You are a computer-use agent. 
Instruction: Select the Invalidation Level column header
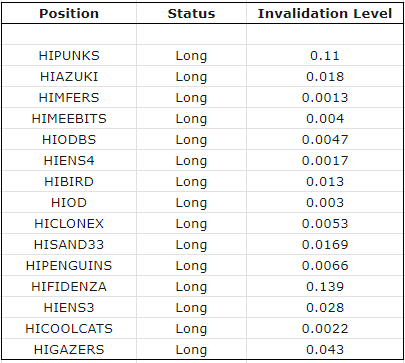[x=325, y=13]
